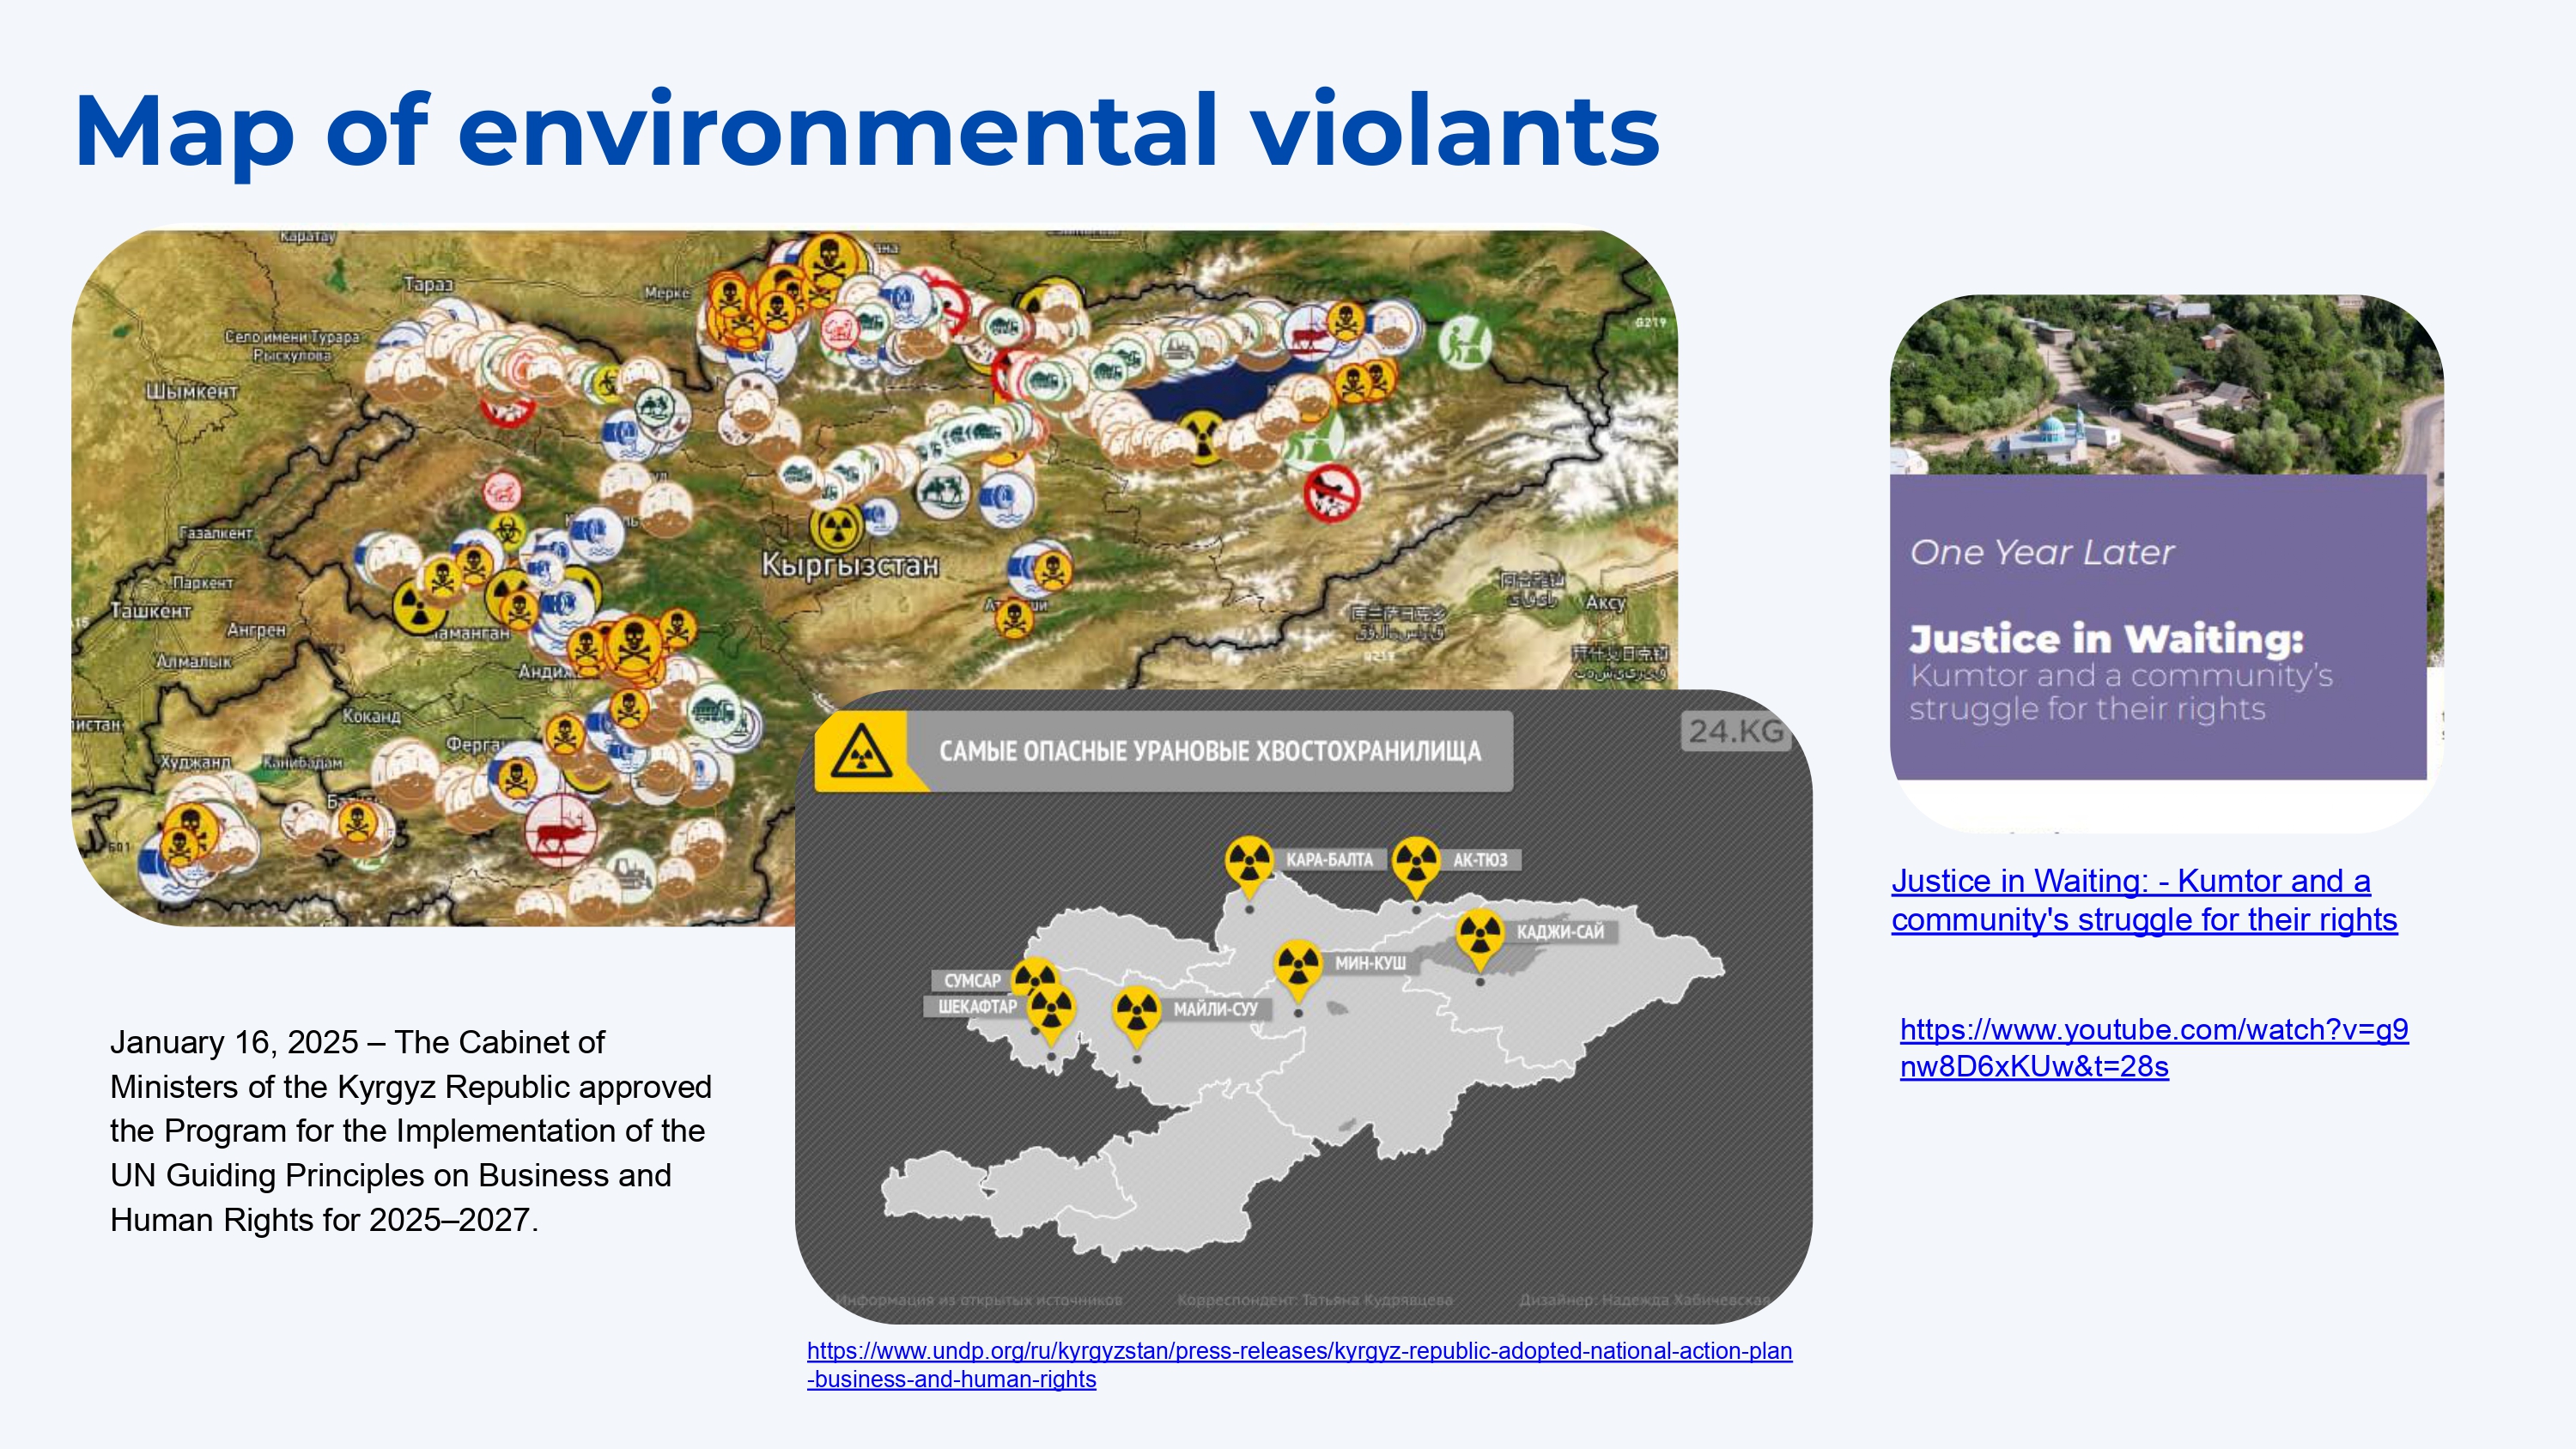Click the yellow hazard warning triangle icon

pyautogui.click(x=860, y=751)
